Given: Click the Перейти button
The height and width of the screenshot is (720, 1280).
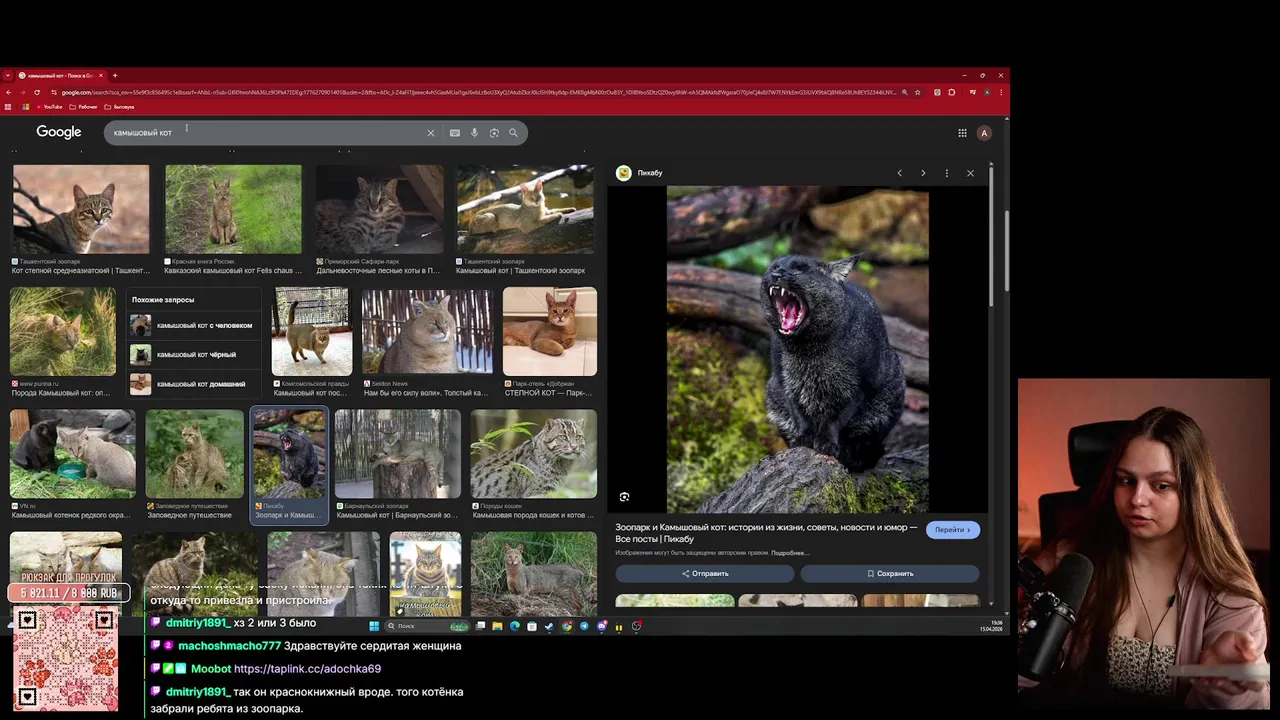Looking at the screenshot, I should tap(953, 530).
